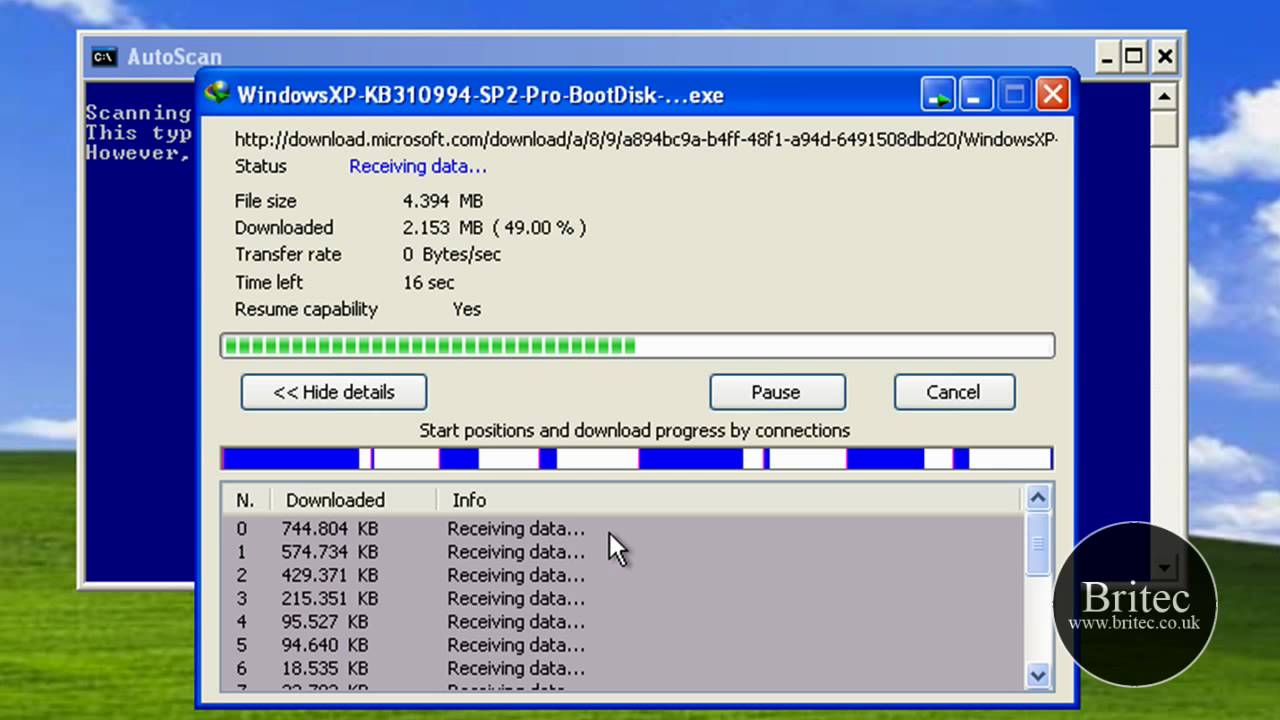Click the Downloaded column header
1280x720 pixels.
point(355,500)
